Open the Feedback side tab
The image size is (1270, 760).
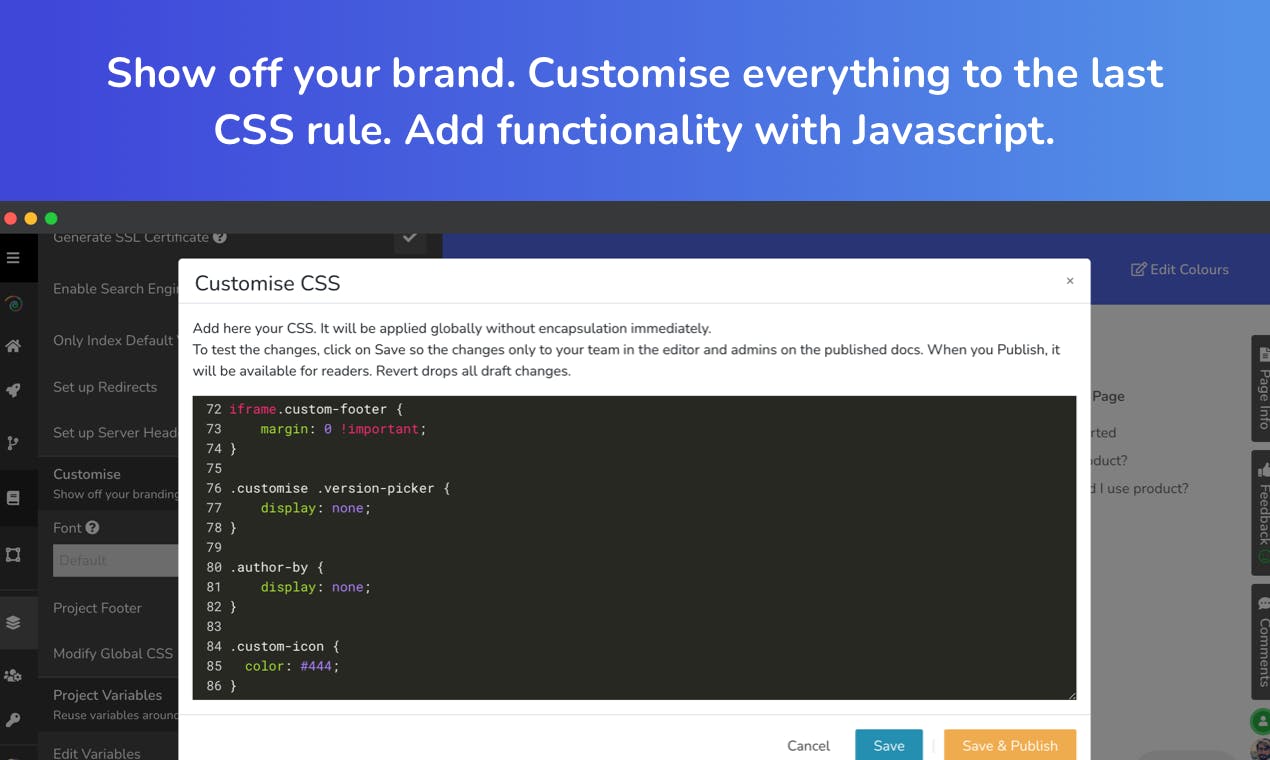tap(1261, 512)
